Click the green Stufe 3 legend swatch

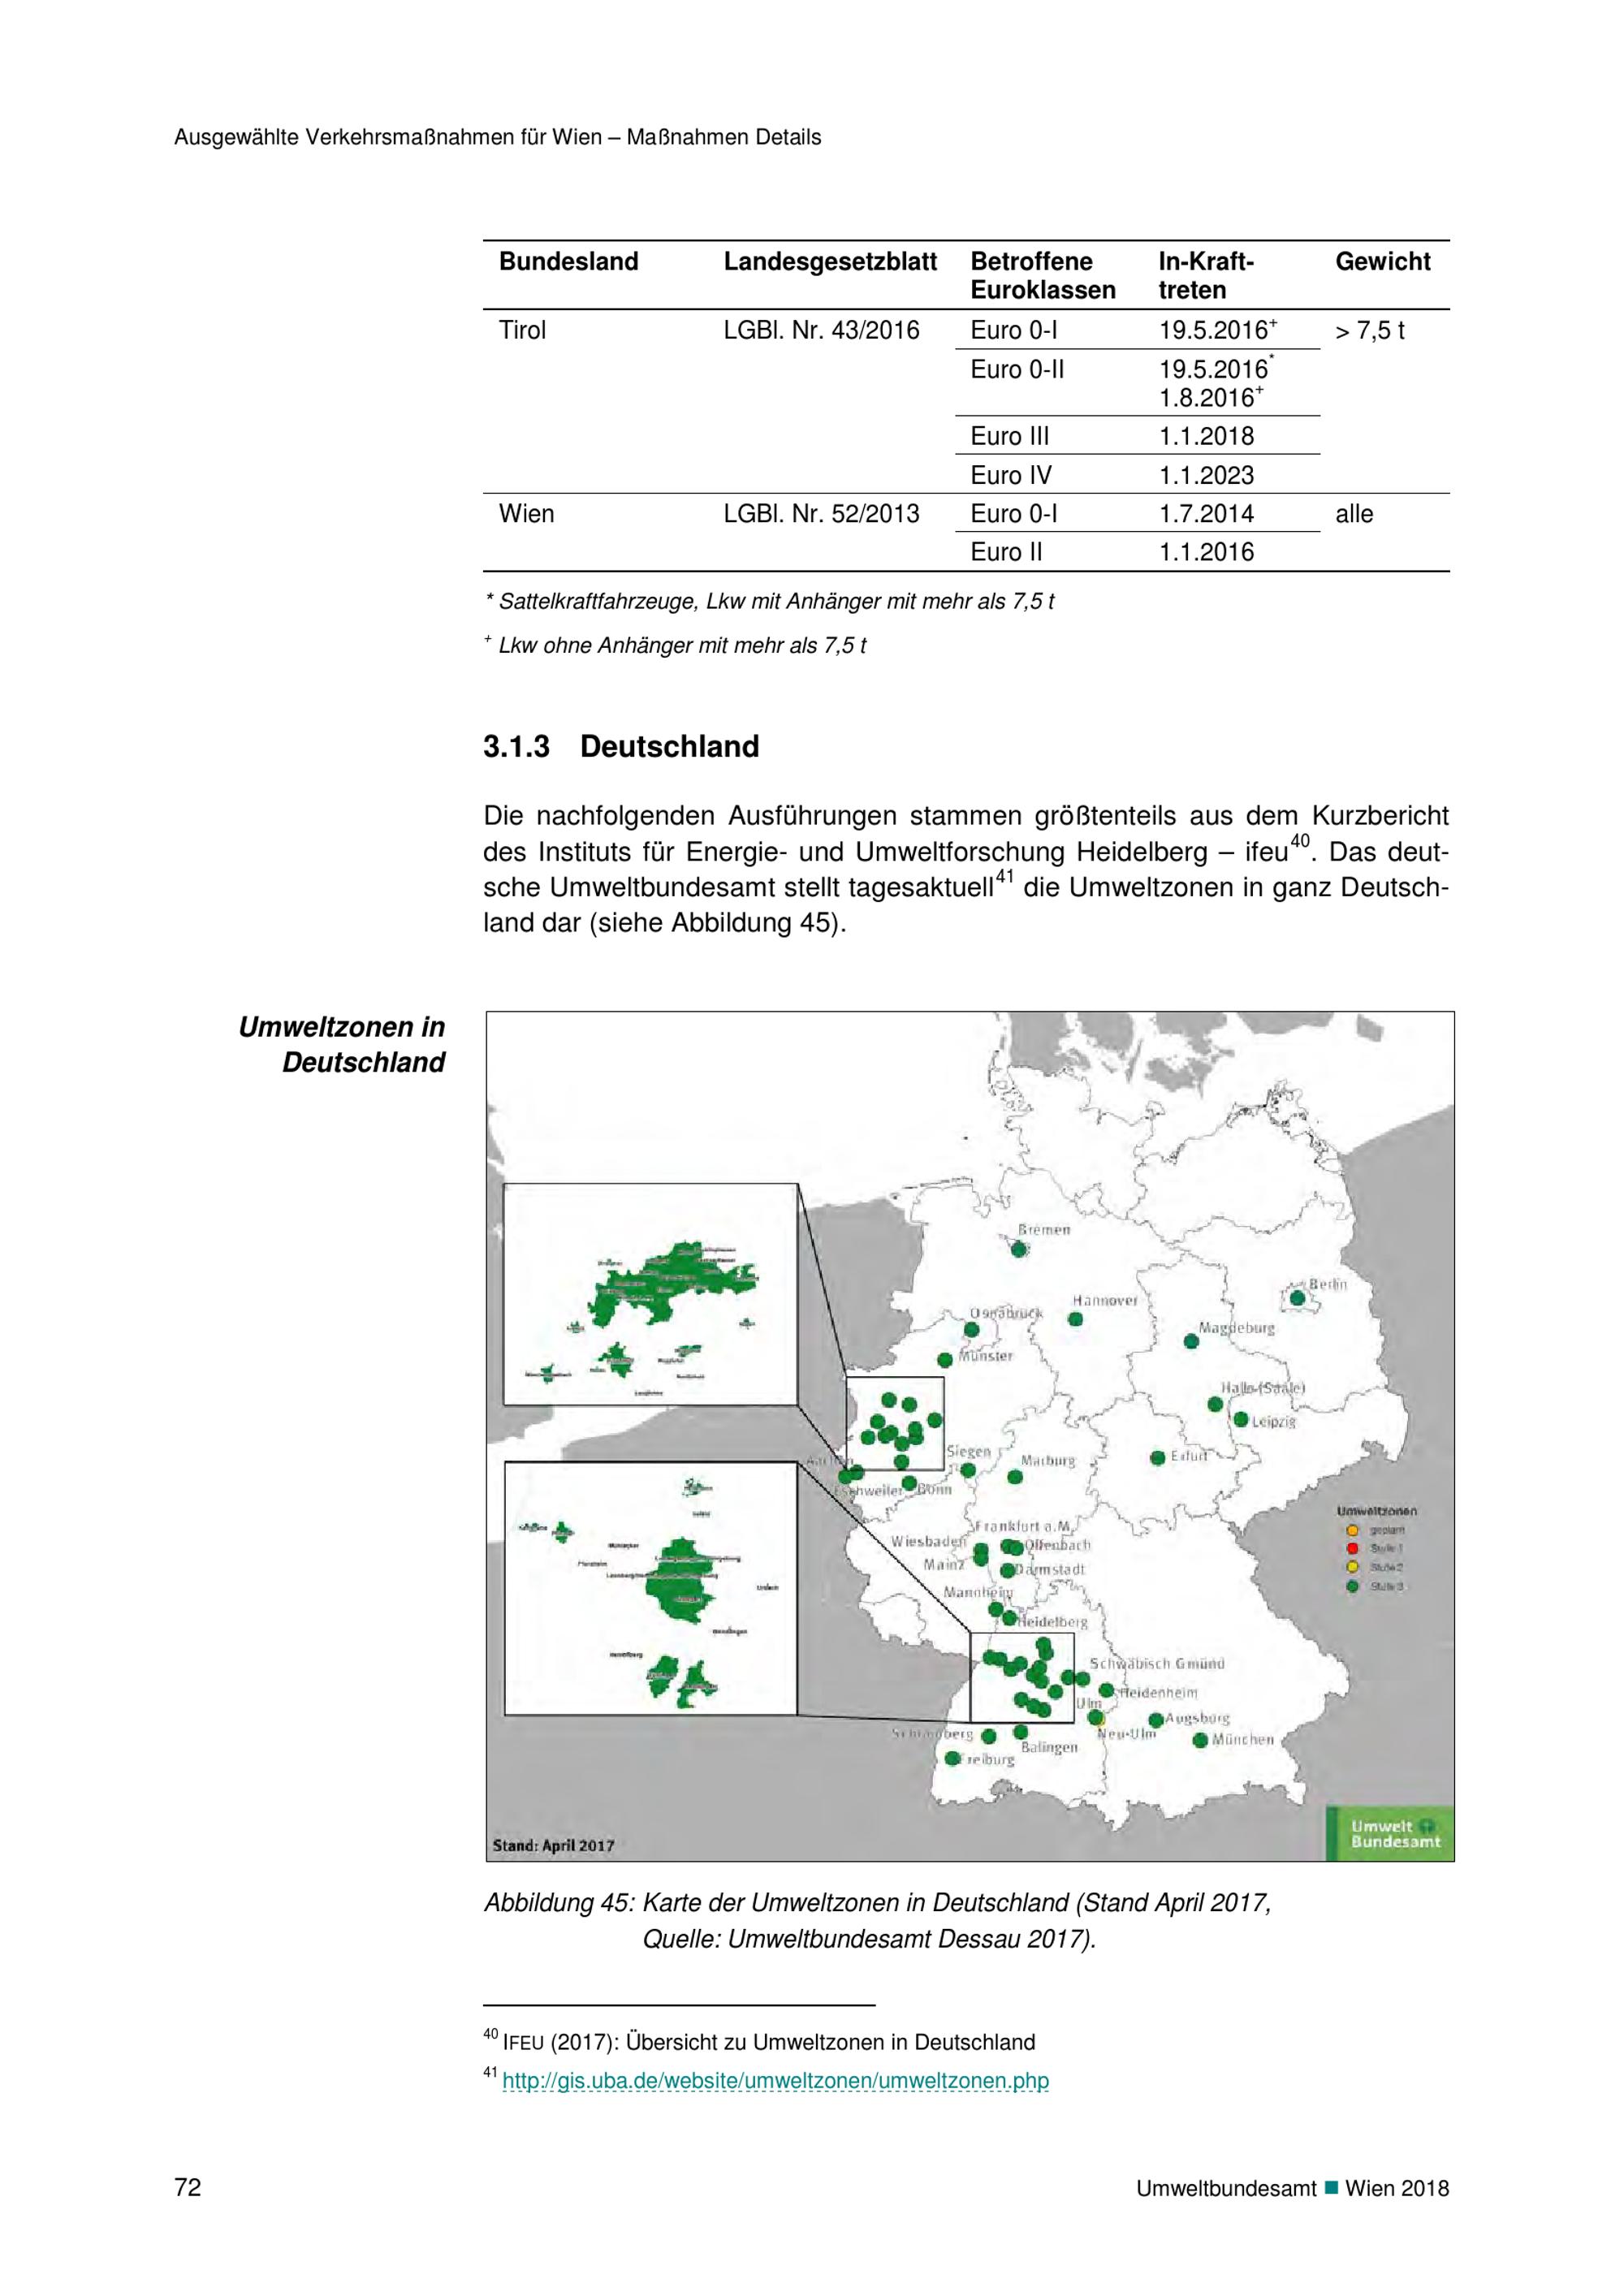pos(1352,1586)
